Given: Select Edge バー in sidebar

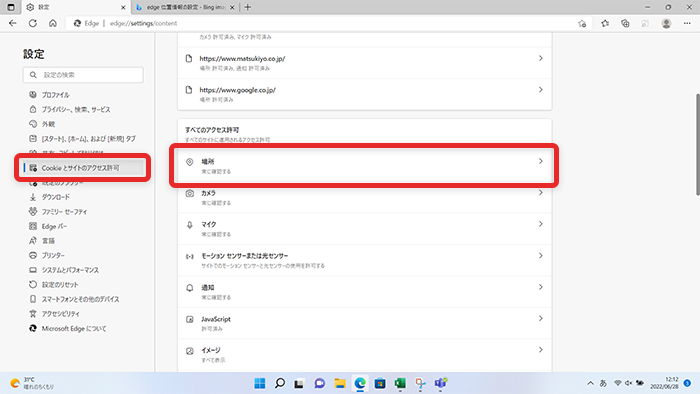Looking at the screenshot, I should (x=54, y=226).
